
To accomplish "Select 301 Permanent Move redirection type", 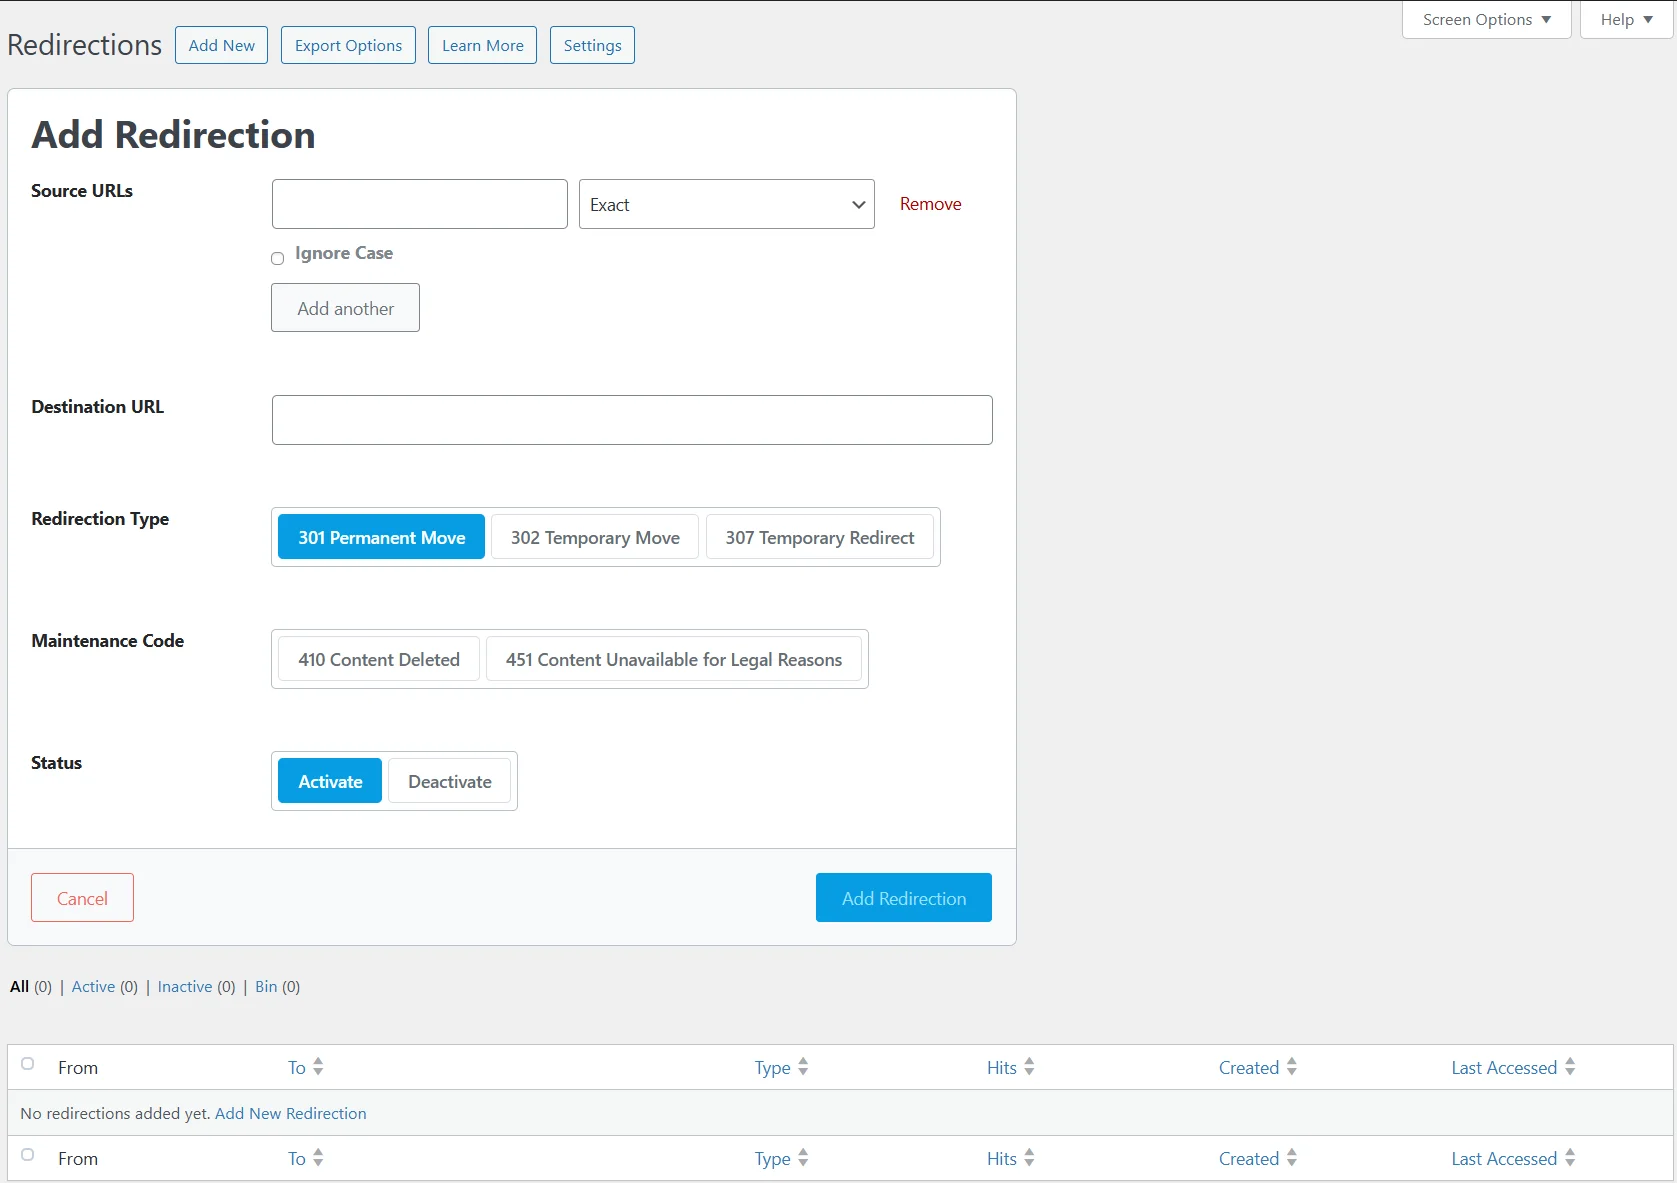I will (381, 537).
